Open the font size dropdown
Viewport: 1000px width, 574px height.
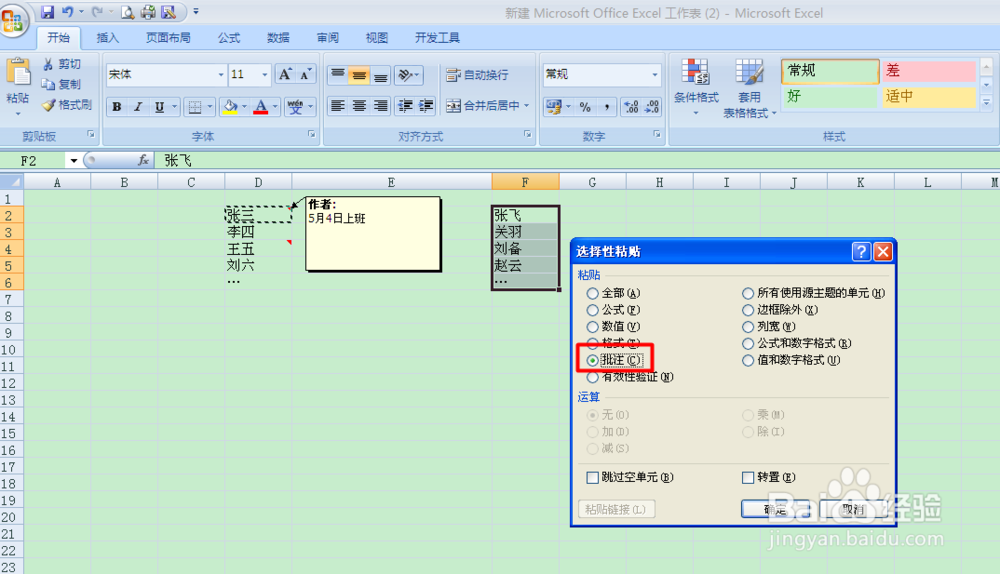[265, 75]
